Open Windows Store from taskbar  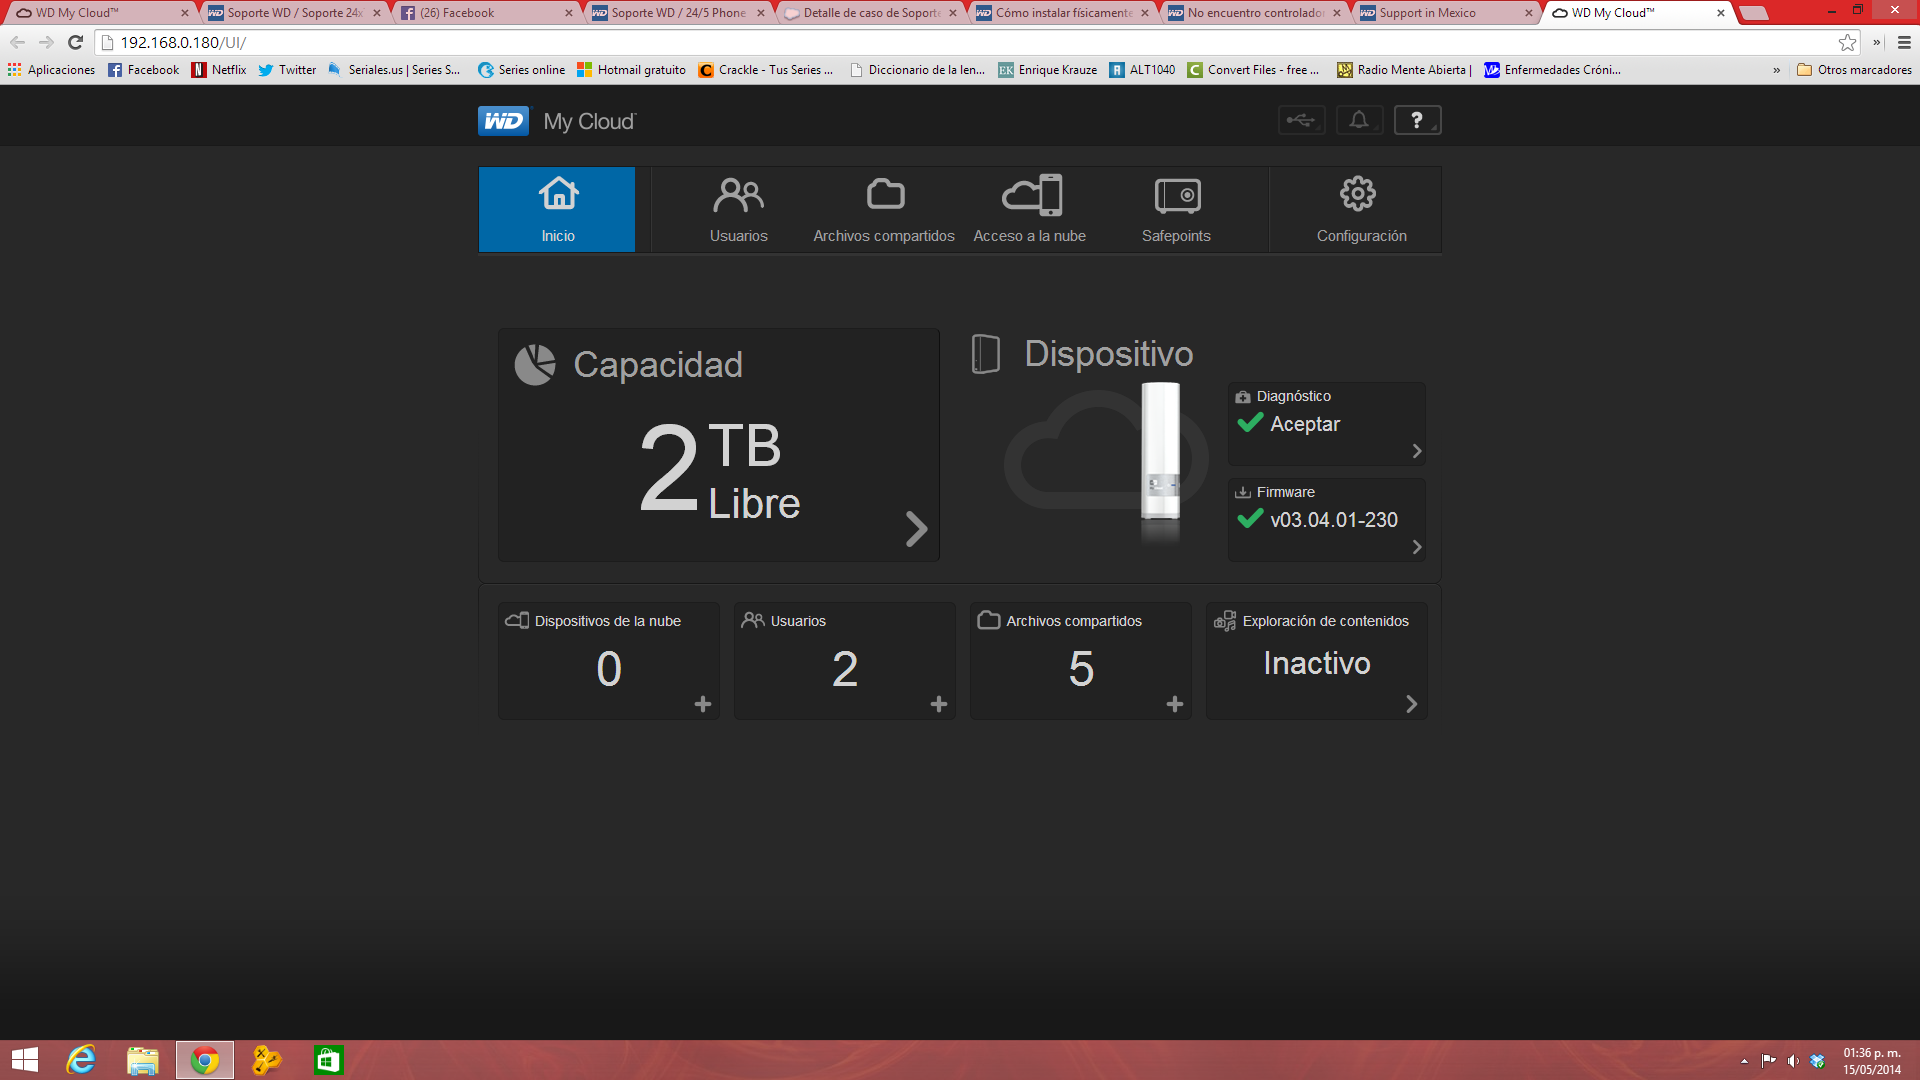(x=328, y=1060)
